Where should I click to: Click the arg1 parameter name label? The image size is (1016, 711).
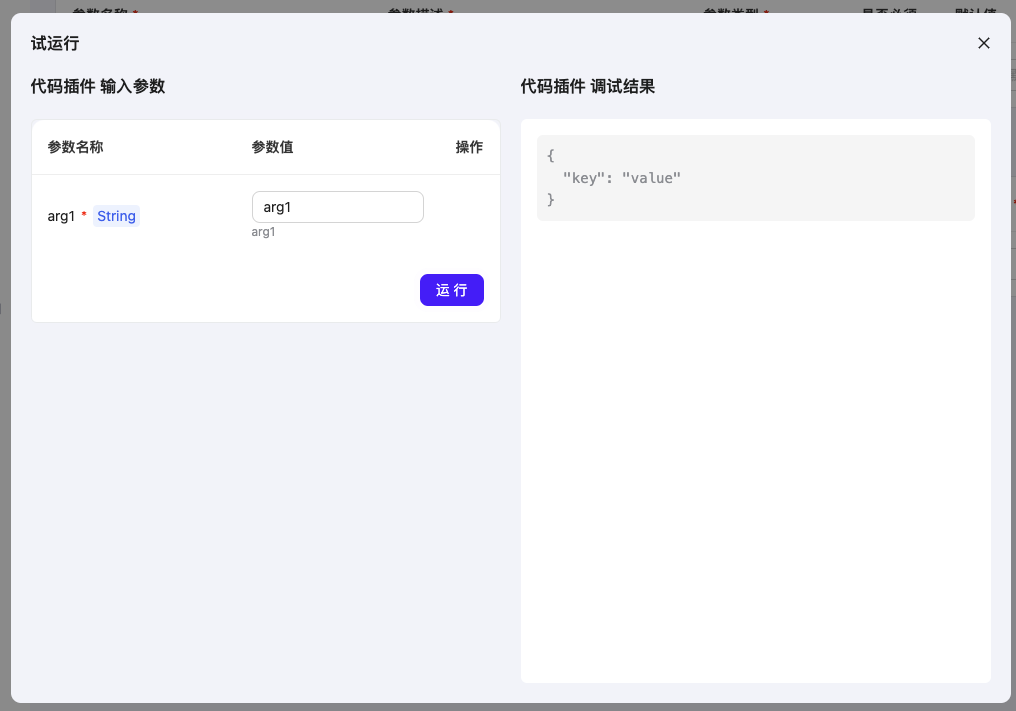[x=60, y=215]
